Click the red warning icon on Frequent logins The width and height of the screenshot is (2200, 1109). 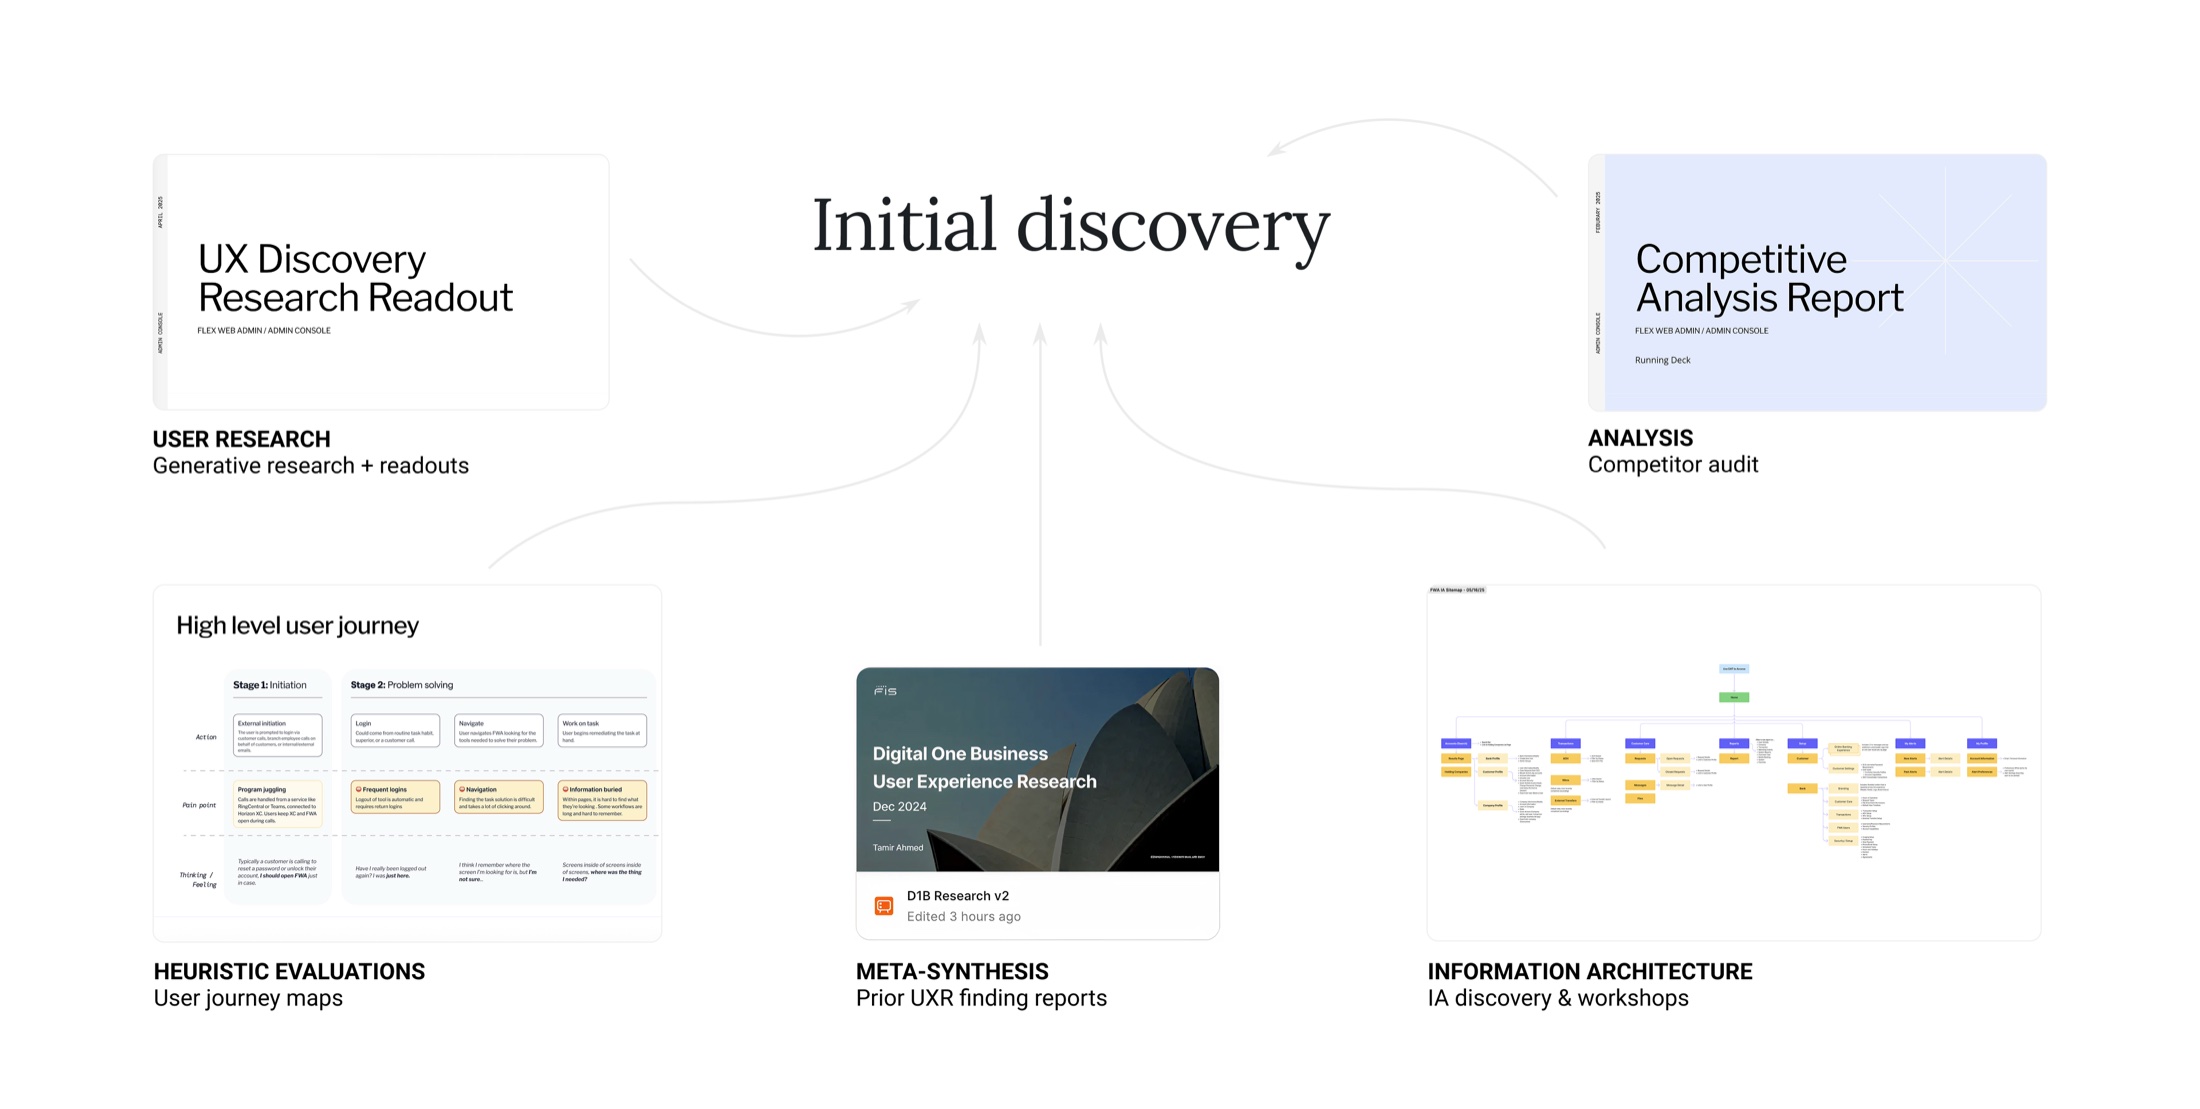coord(358,789)
